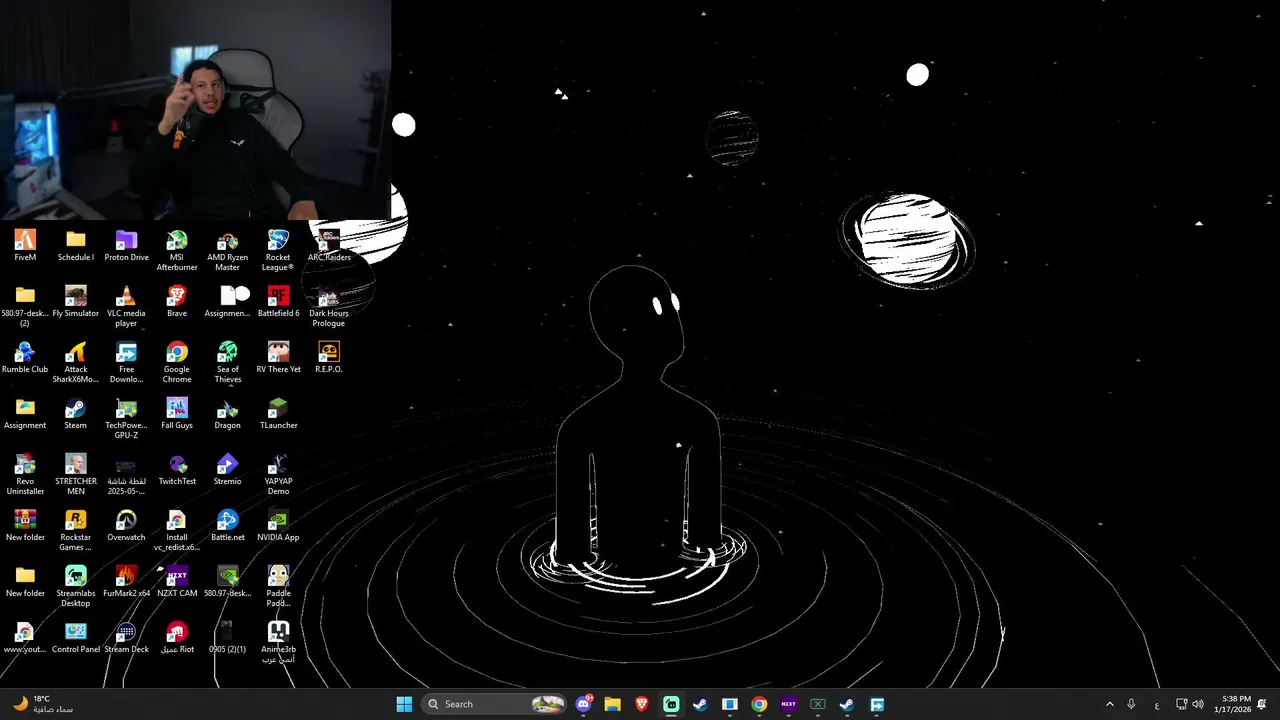Screen dimensions: 1280x720
Task: Open the TLauncher Minecraft icon
Action: pyautogui.click(x=278, y=414)
